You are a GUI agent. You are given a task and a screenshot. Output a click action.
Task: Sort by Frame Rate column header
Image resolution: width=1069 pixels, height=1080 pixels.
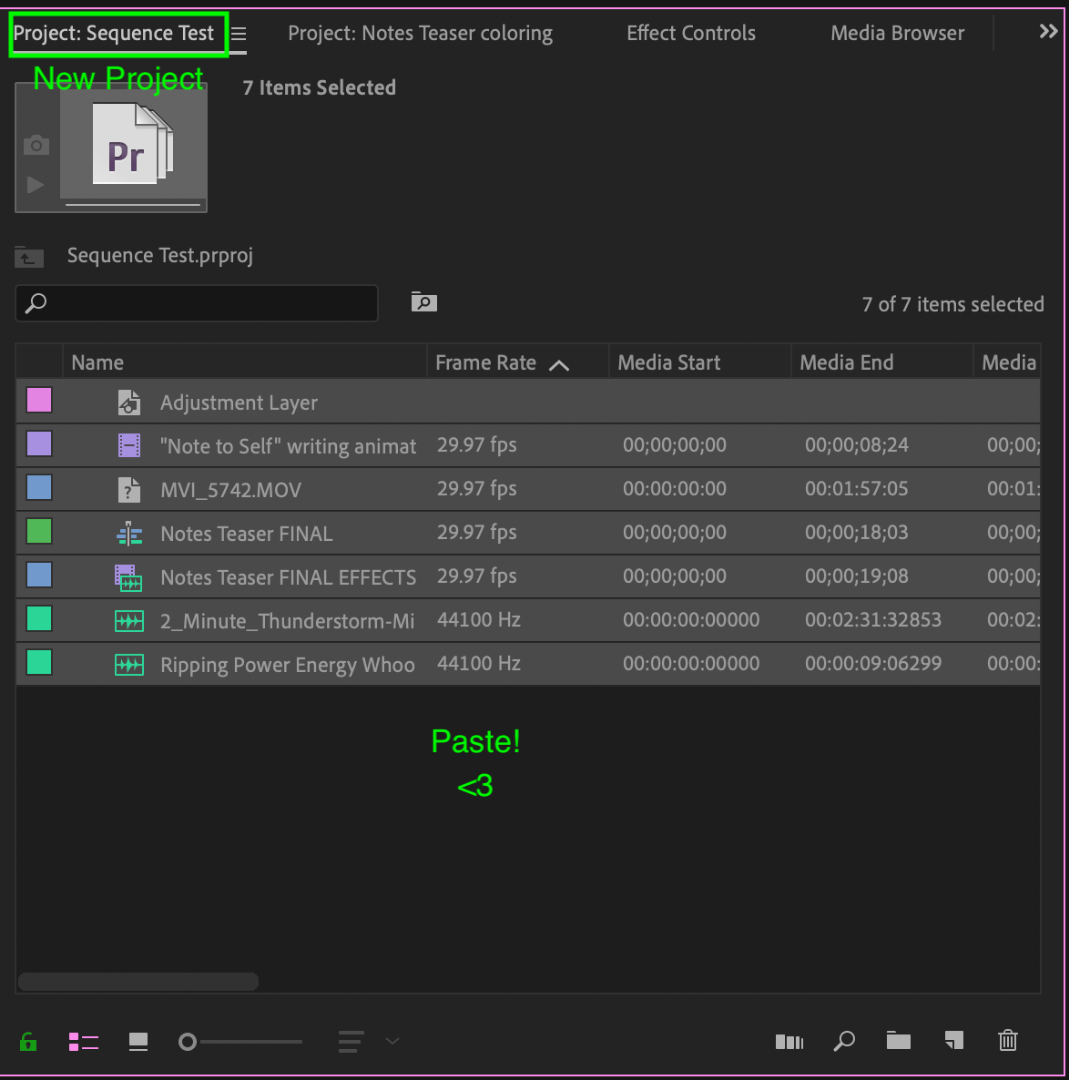pyautogui.click(x=486, y=362)
